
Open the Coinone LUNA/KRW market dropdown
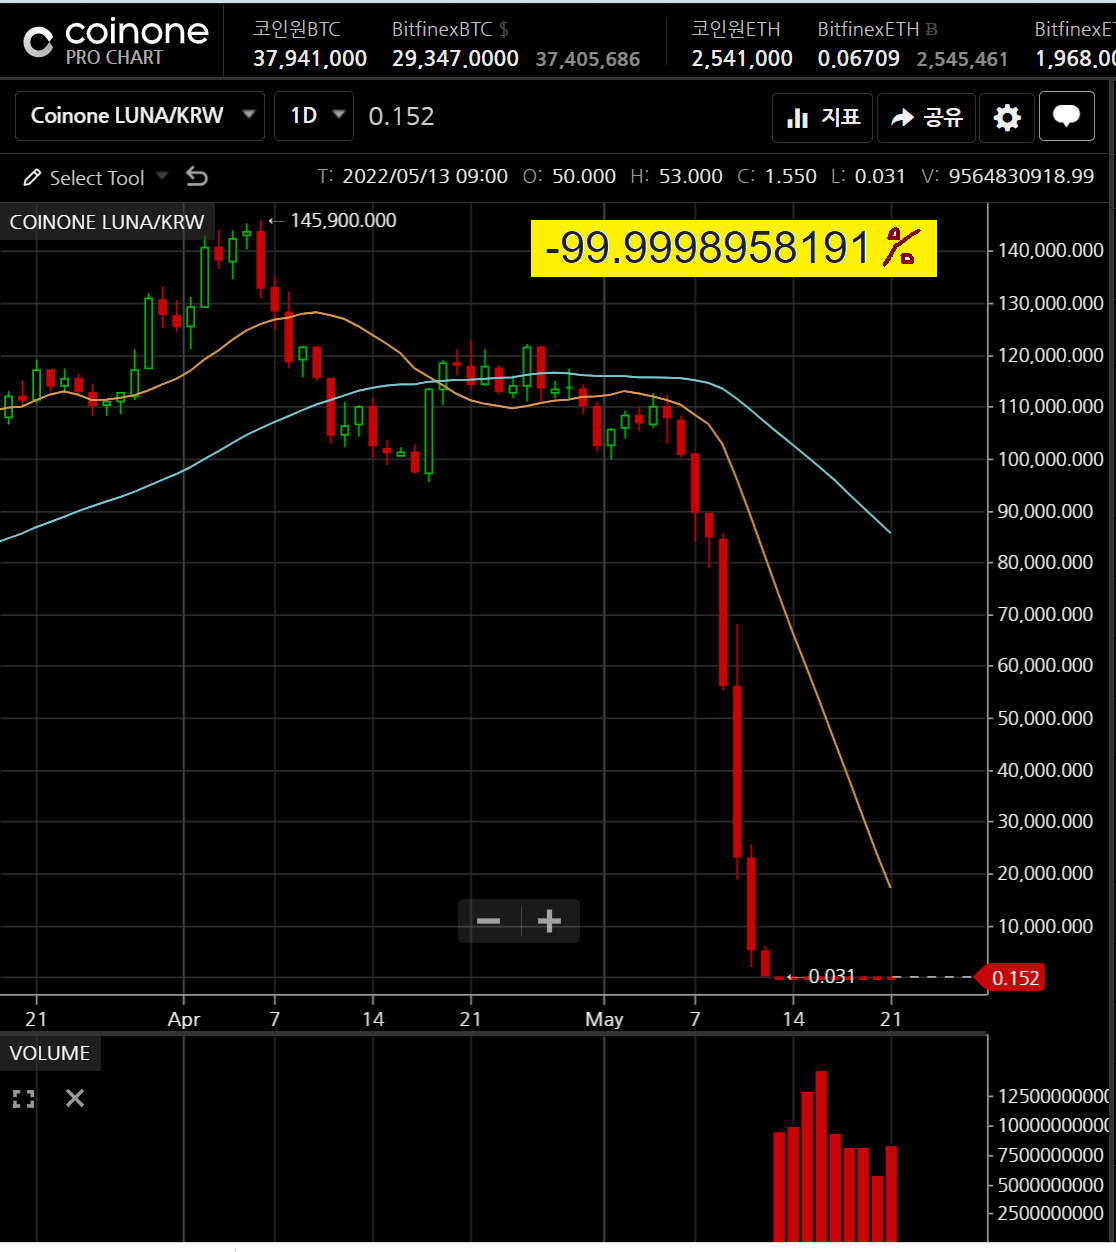[140, 116]
